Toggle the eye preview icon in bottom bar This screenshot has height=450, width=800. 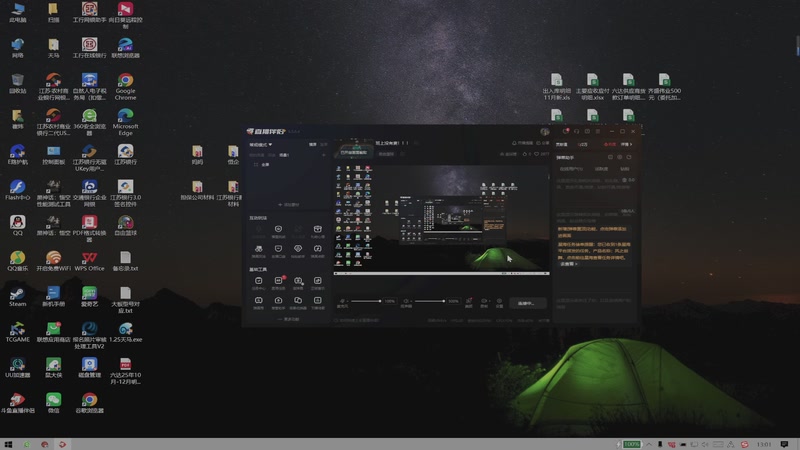pos(484,301)
